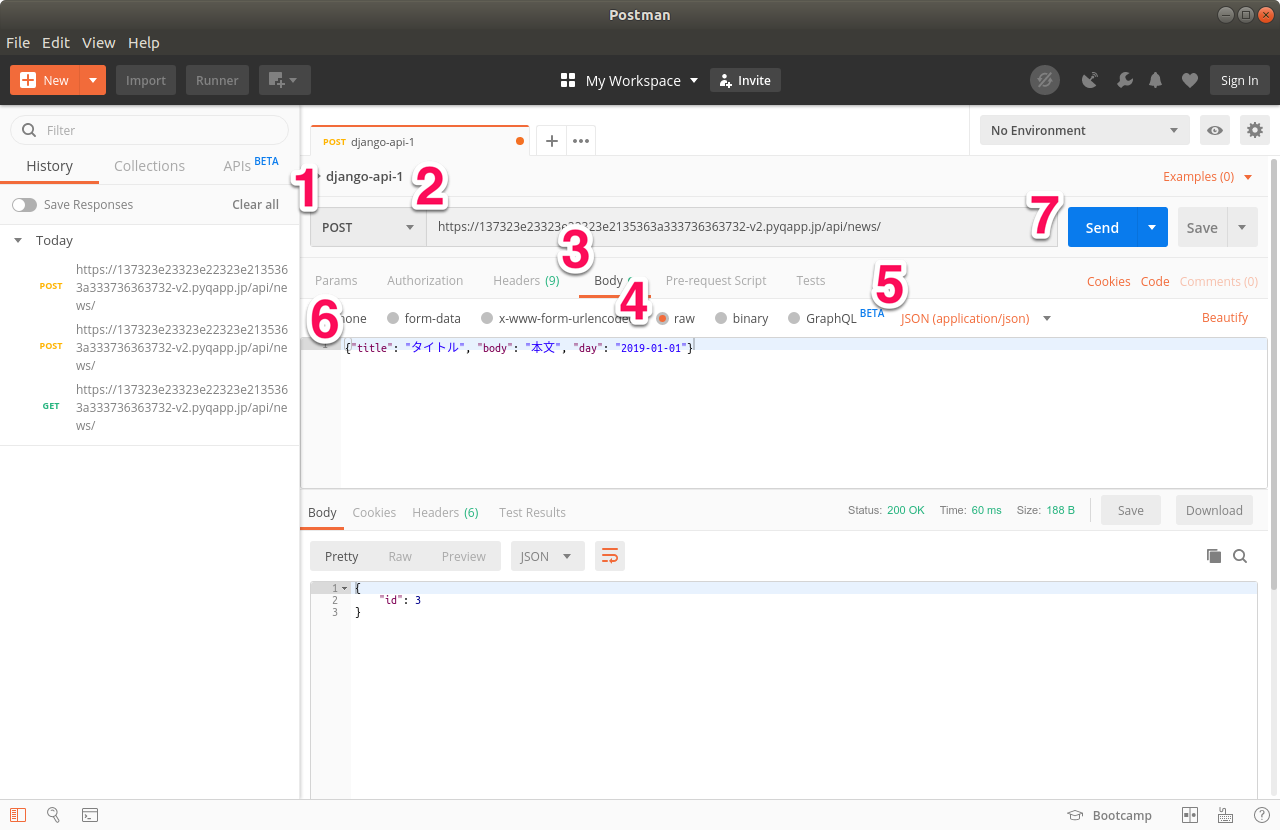Click the blue Send button
This screenshot has height=830, width=1280.
tap(1102, 227)
